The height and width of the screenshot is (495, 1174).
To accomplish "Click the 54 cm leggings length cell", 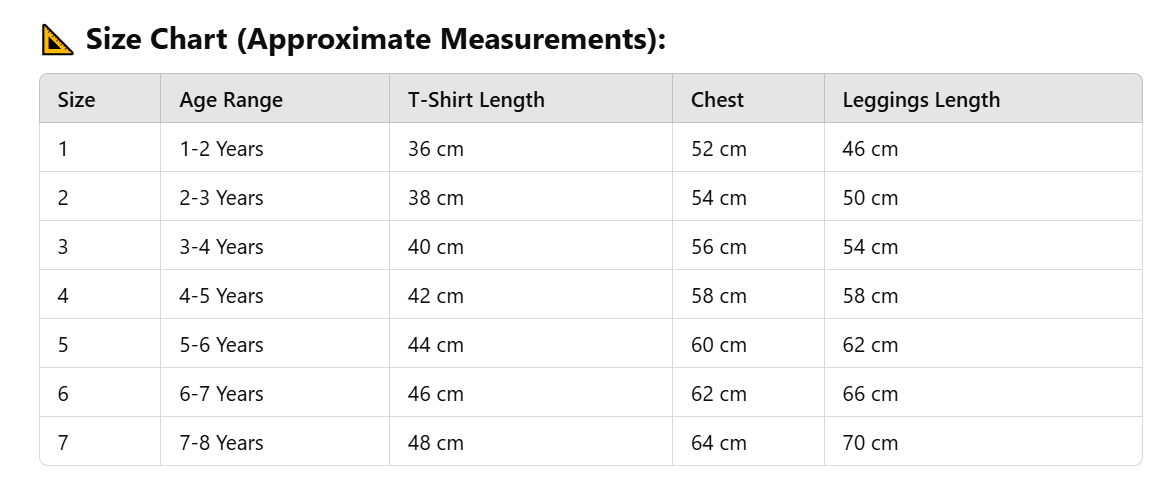I will click(x=983, y=247).
